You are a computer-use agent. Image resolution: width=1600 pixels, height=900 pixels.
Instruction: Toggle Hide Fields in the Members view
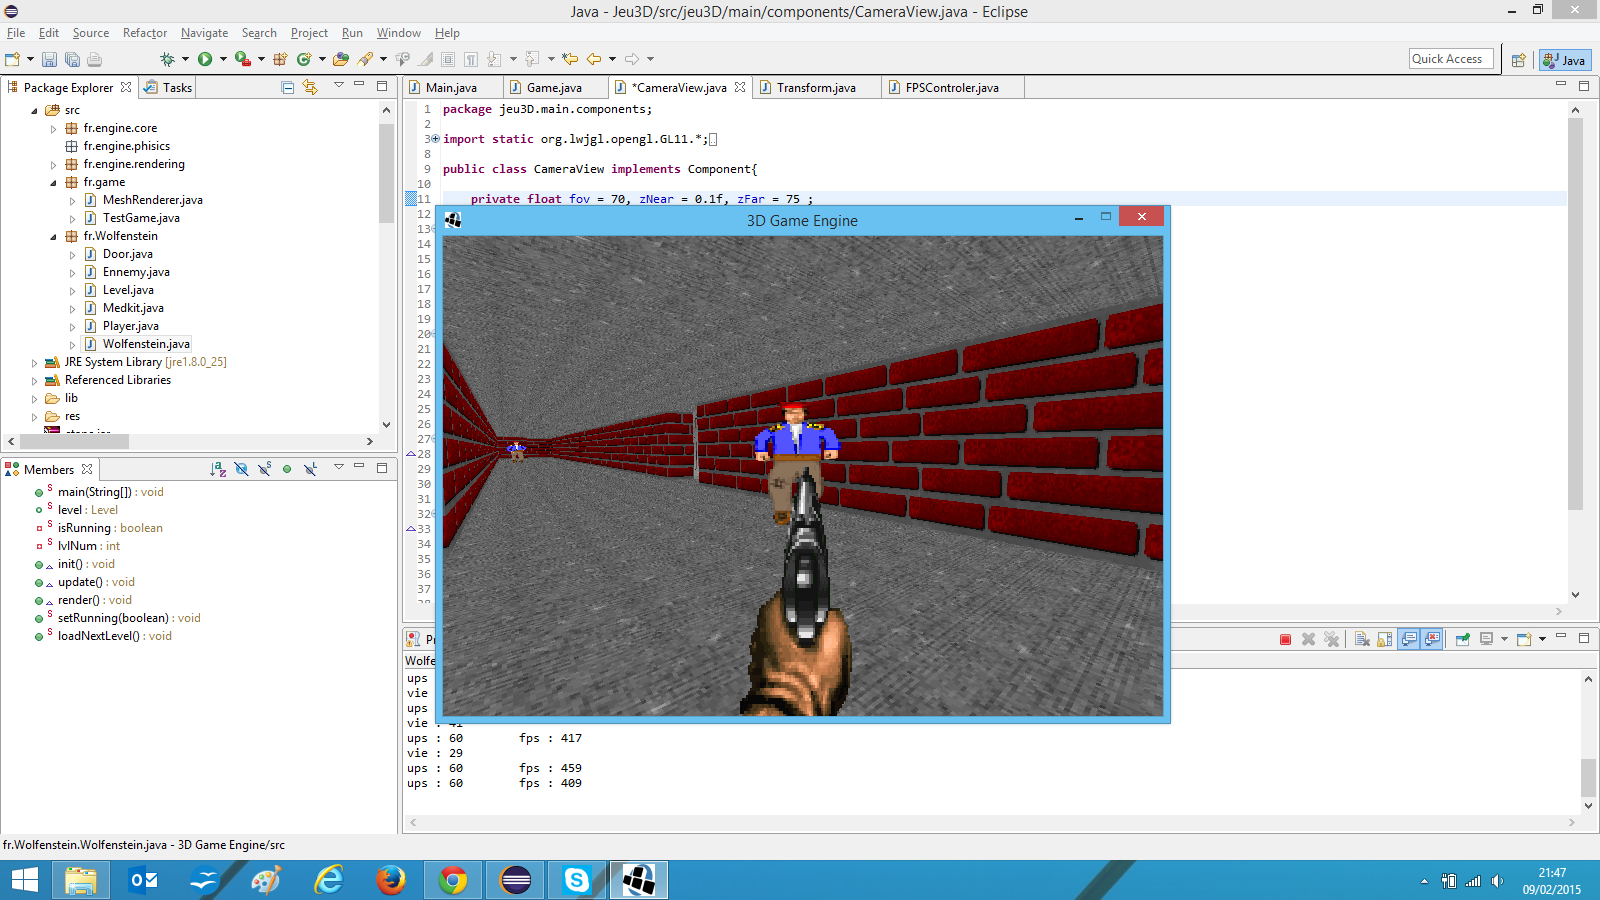[241, 469]
